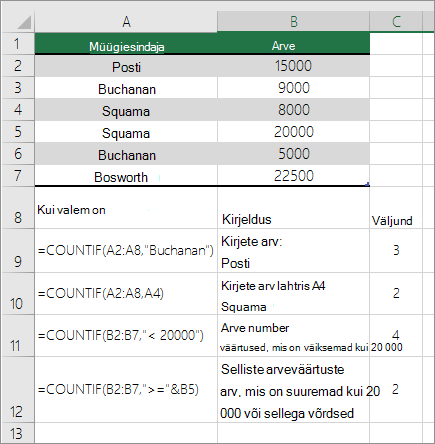This screenshot has height=444, width=435.
Task: Select column A header
Action: 126,22
